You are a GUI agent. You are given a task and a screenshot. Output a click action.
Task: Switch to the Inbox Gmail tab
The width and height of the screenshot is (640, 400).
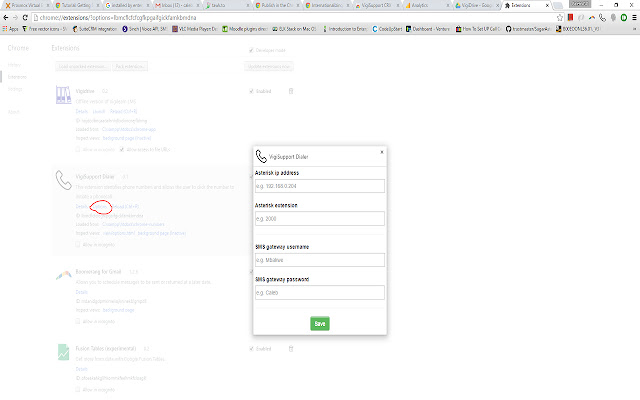(x=176, y=5)
